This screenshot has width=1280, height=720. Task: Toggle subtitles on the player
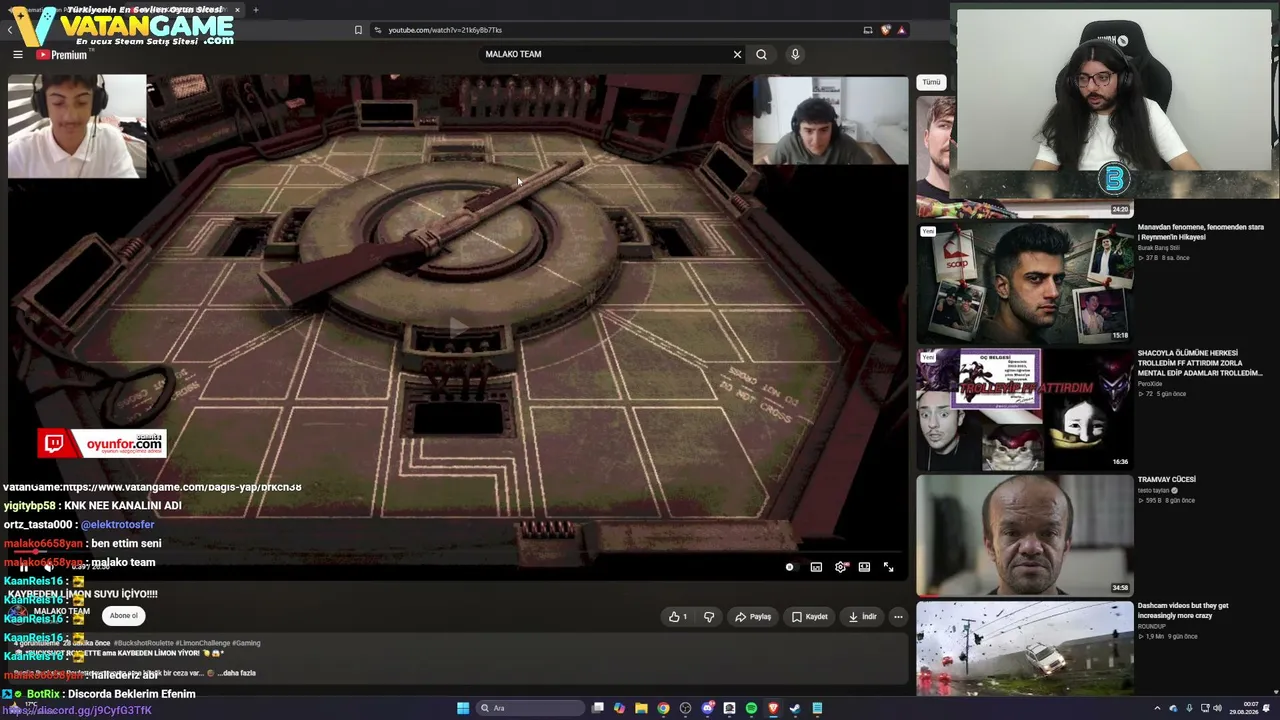[x=816, y=567]
